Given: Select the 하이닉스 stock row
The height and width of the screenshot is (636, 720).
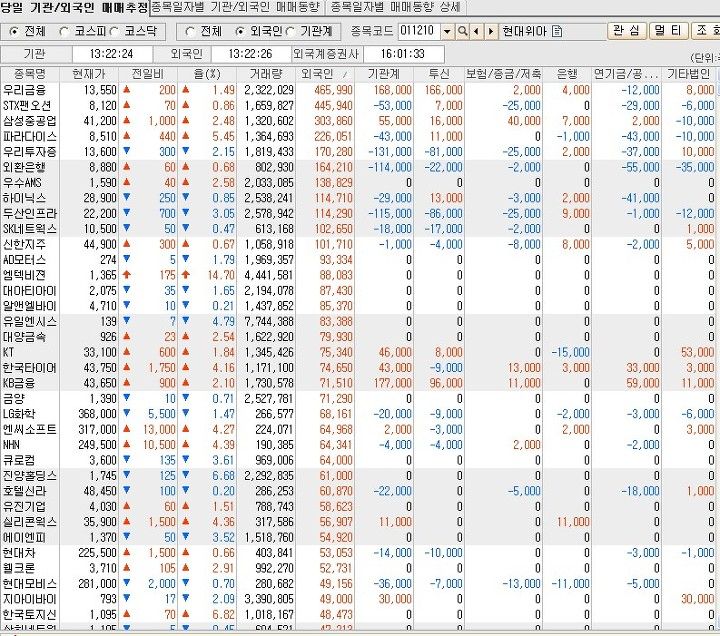Looking at the screenshot, I should pos(358,198).
